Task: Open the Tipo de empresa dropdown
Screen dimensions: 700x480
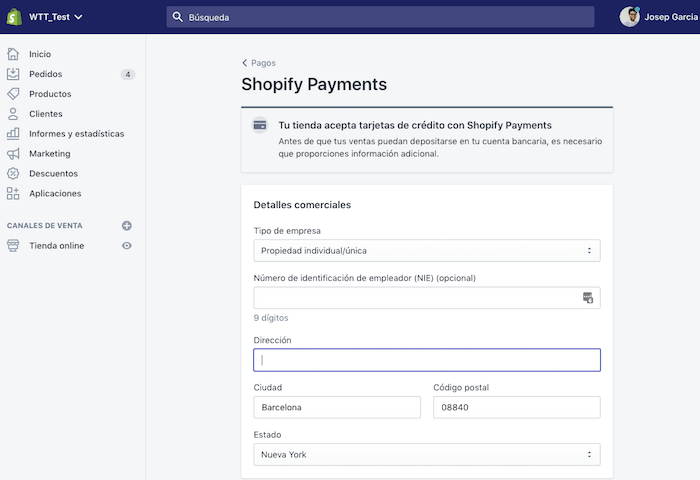Action: [x=427, y=250]
